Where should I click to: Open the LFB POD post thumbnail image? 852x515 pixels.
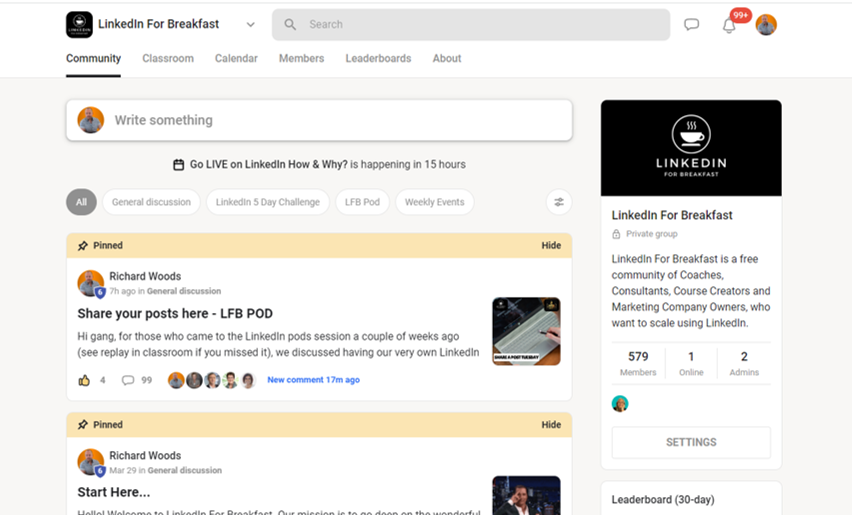[x=526, y=331]
